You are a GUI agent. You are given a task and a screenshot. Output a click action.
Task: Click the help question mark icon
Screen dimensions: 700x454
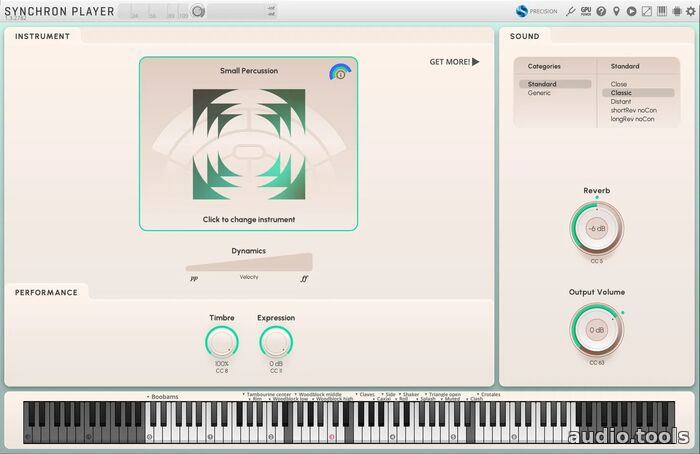(601, 12)
